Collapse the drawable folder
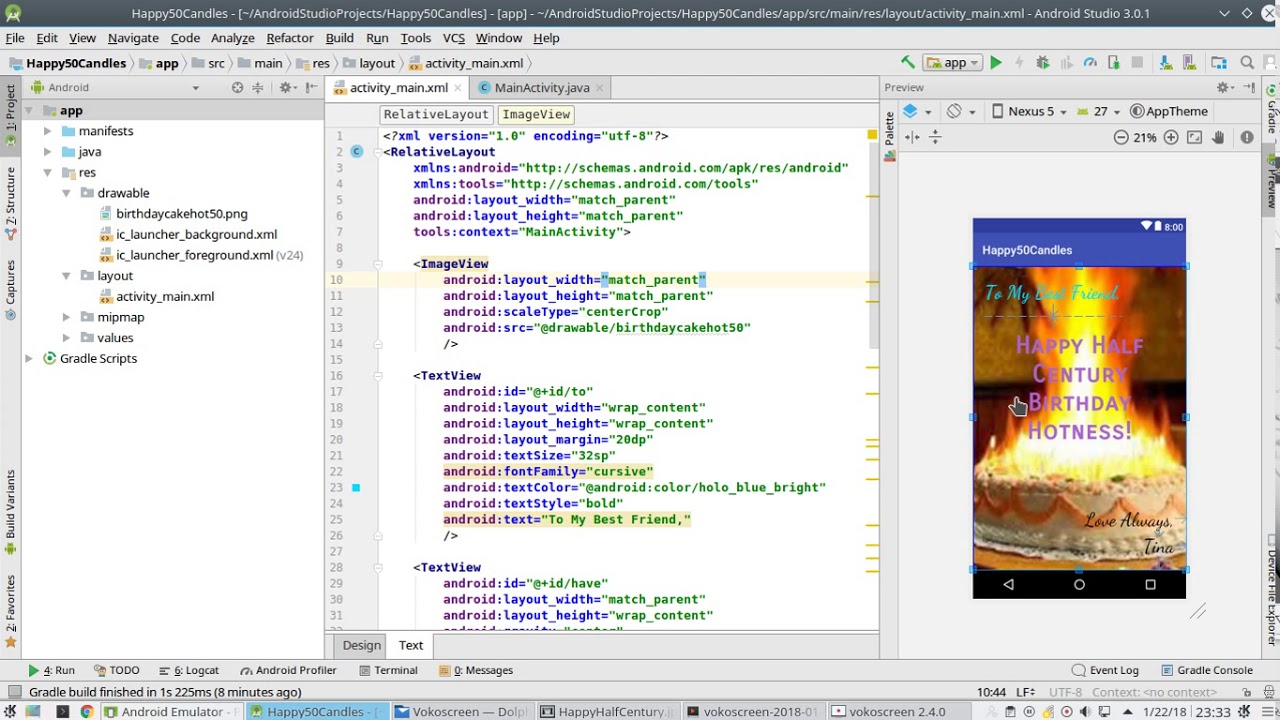Image resolution: width=1280 pixels, height=720 pixels. [66, 193]
